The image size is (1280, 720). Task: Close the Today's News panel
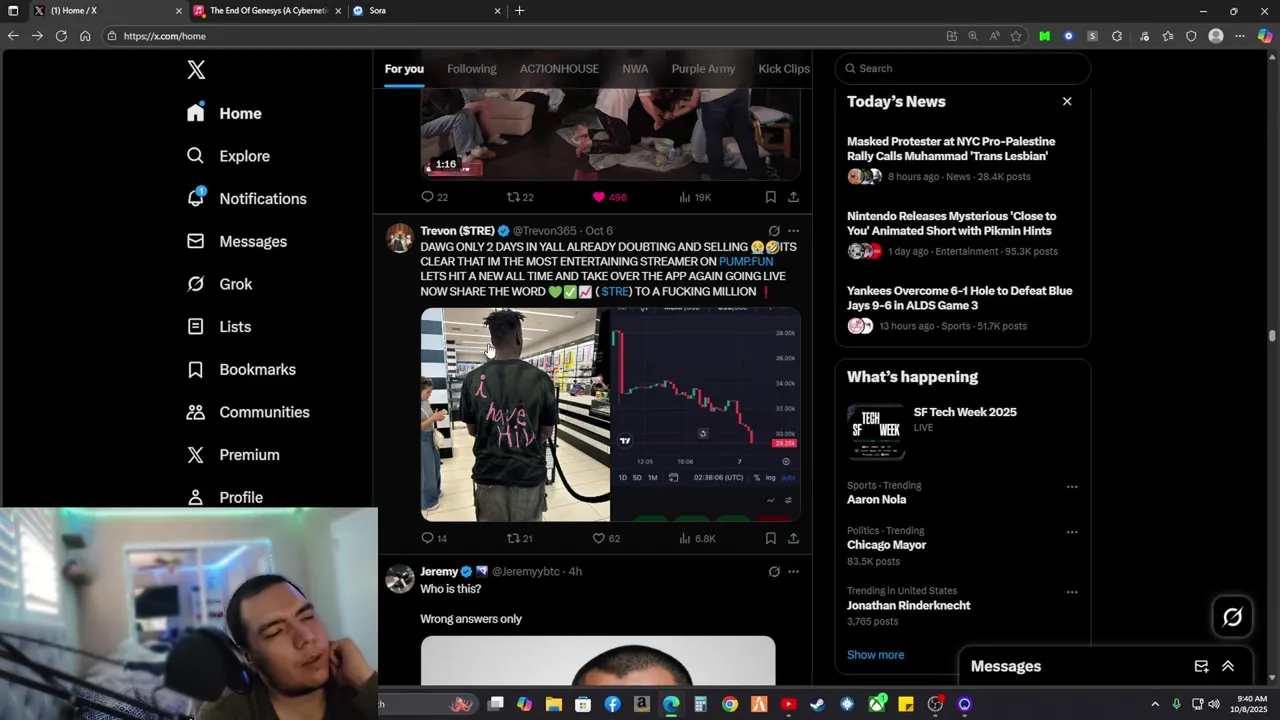1067,101
